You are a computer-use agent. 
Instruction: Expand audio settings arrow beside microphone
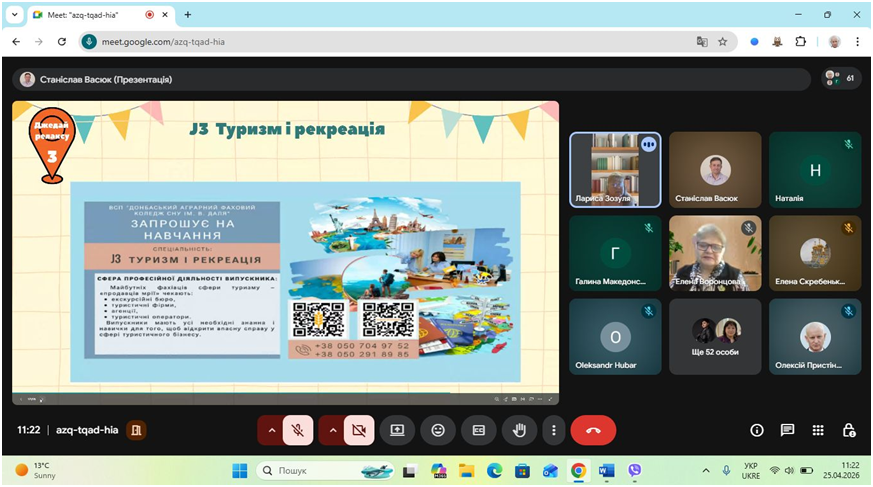[270, 430]
